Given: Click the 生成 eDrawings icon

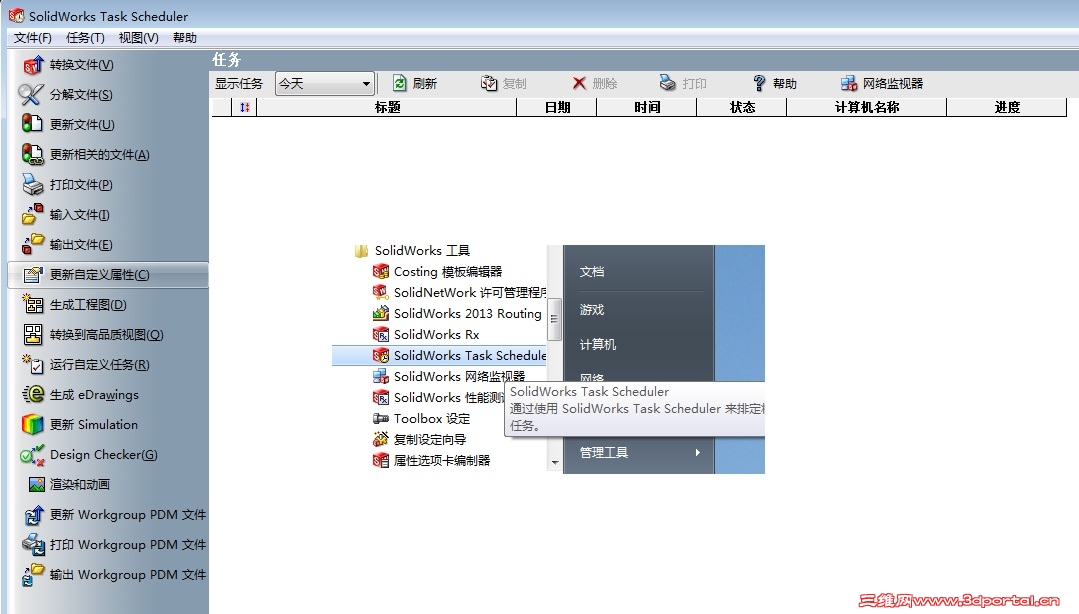Looking at the screenshot, I should (x=32, y=394).
